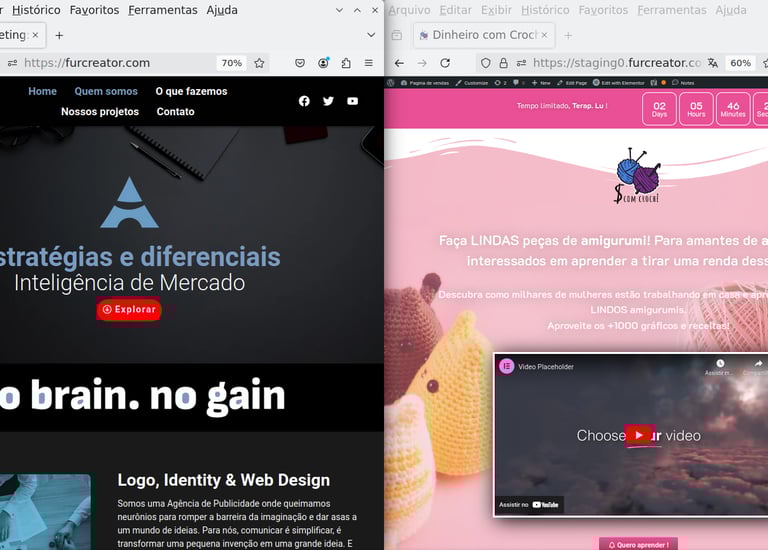This screenshot has width=768, height=550.
Task: Click Assistir no YouTube on video
Action: [528, 504]
